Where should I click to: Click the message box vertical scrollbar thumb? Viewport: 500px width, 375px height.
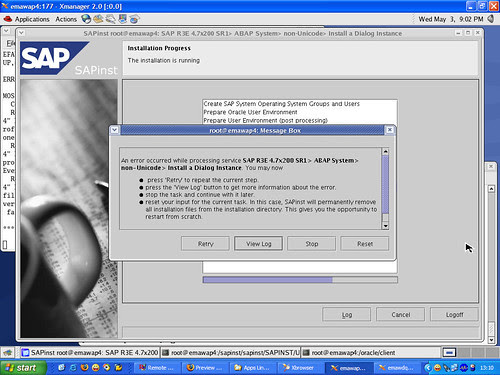(x=385, y=184)
